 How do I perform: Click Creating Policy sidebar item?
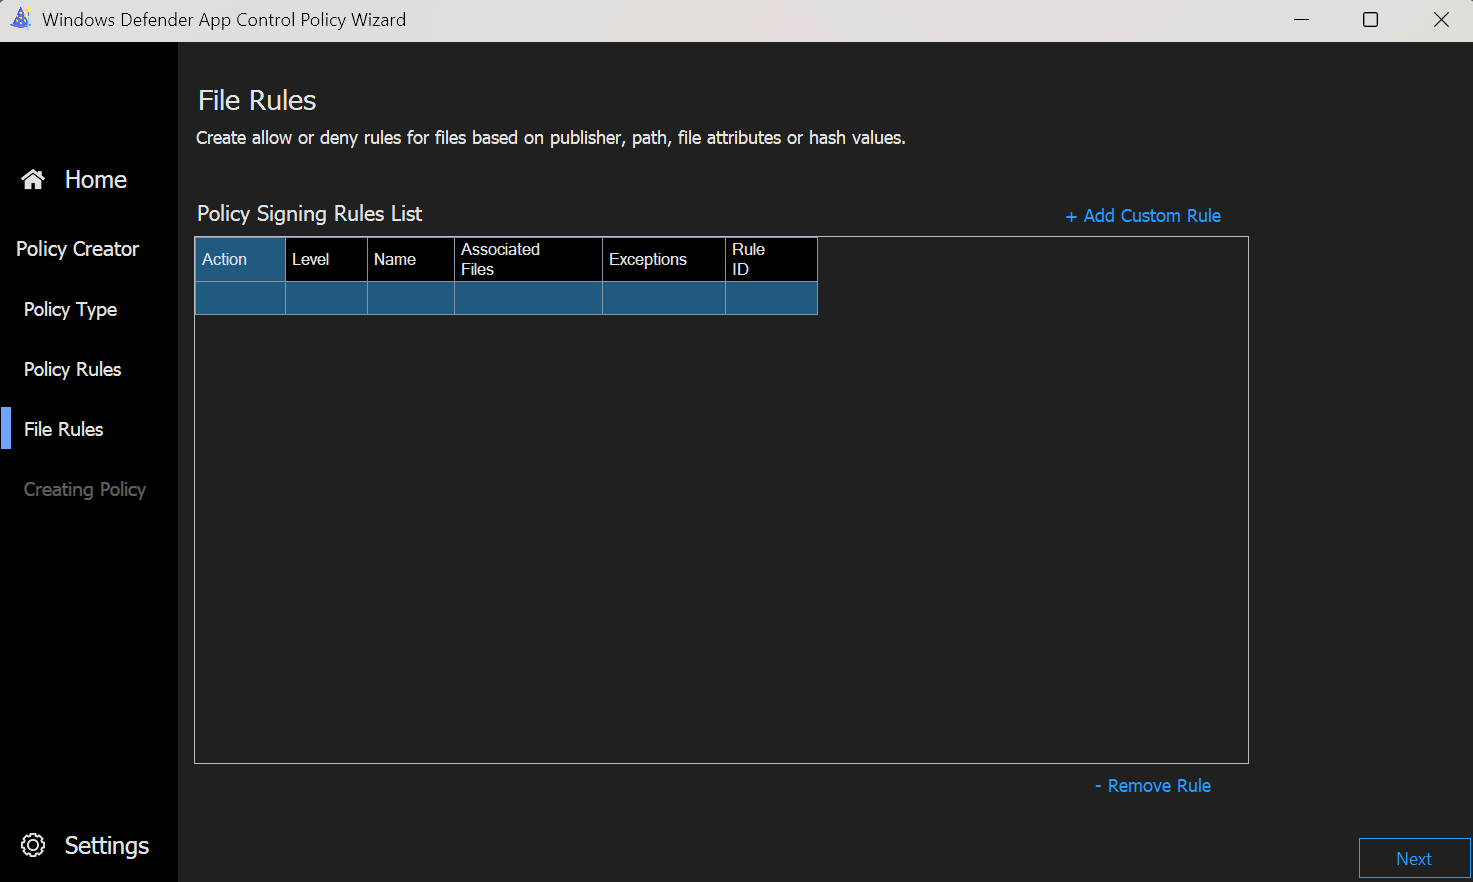pyautogui.click(x=85, y=489)
